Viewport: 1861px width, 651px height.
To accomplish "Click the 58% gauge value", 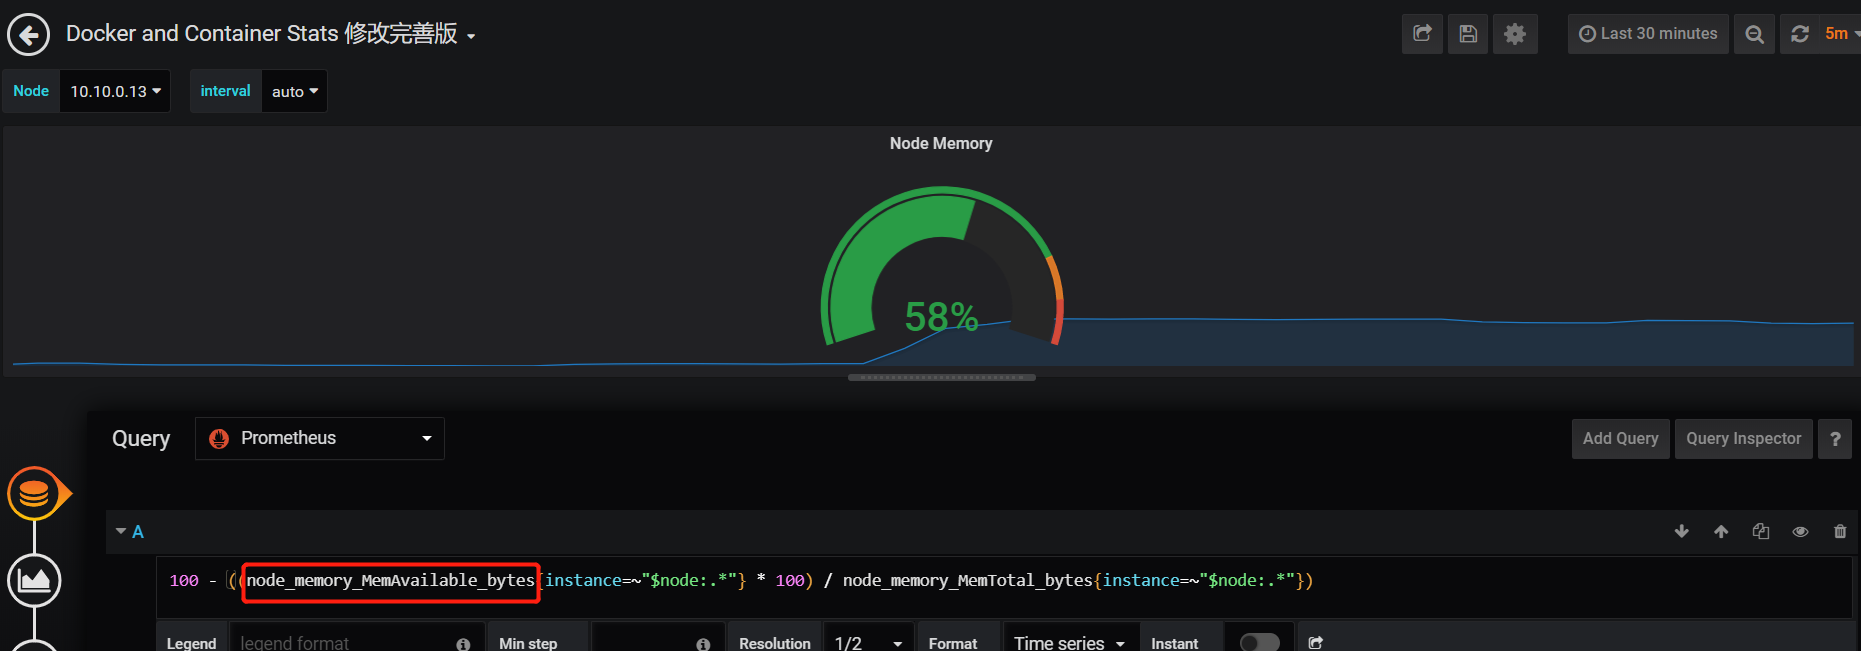I will [x=941, y=317].
